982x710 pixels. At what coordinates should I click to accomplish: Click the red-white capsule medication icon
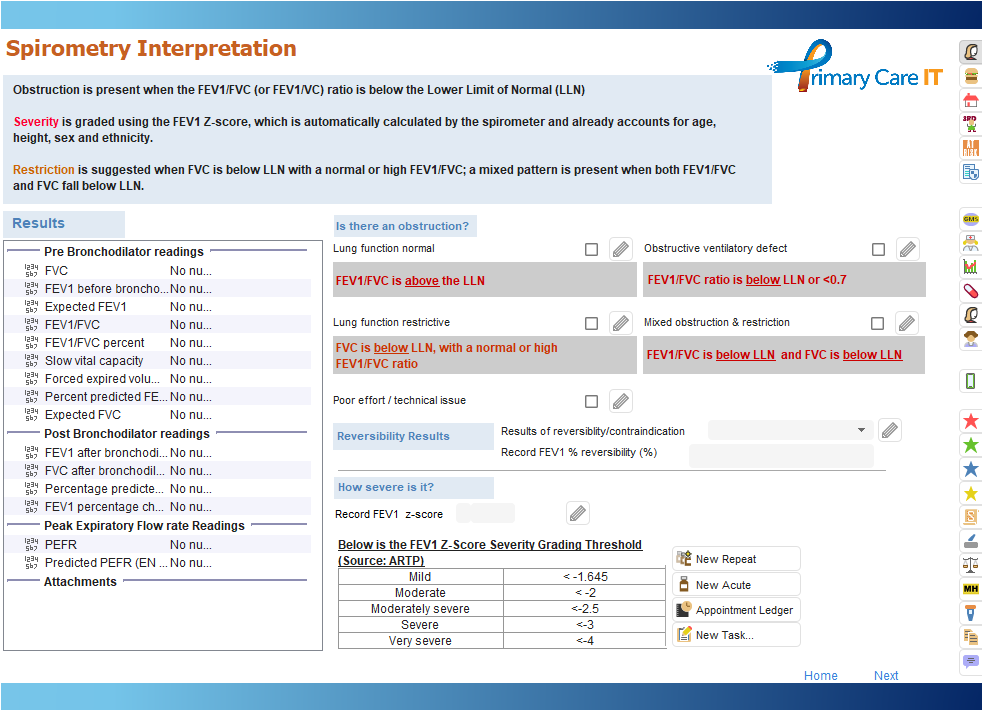pos(970,291)
